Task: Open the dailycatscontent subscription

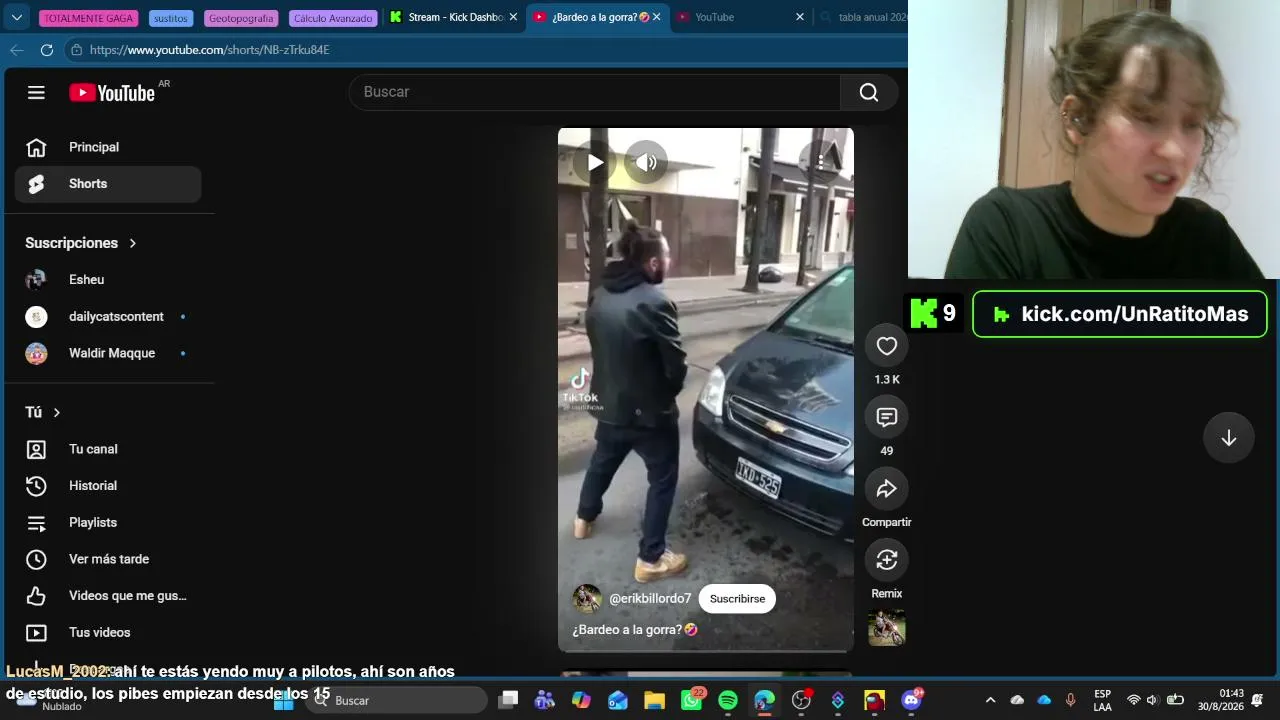Action: click(108, 317)
